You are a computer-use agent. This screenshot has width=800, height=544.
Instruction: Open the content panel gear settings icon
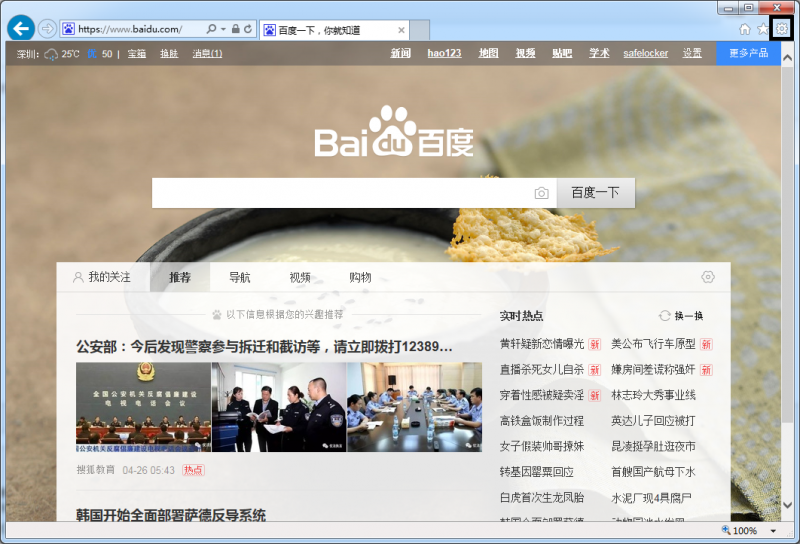point(708,277)
